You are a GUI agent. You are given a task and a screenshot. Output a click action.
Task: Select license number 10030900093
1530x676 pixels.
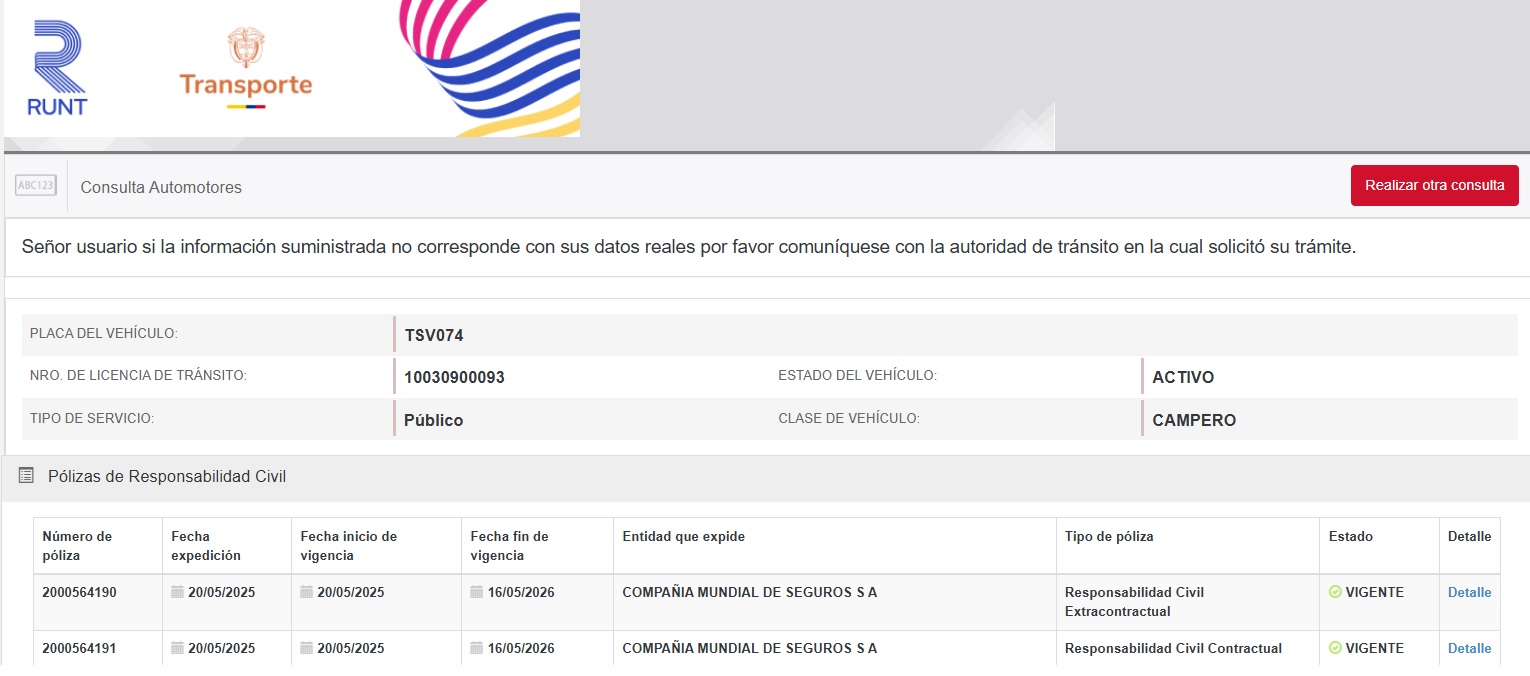454,378
